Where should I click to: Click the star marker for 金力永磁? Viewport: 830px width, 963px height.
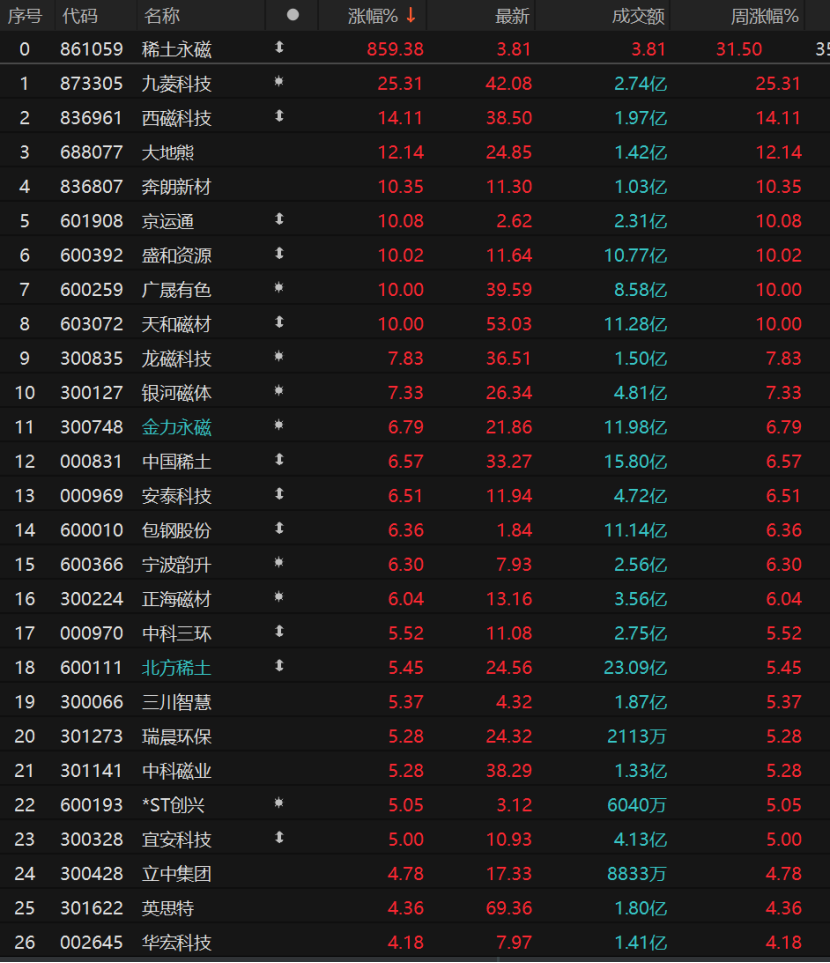[x=279, y=425]
